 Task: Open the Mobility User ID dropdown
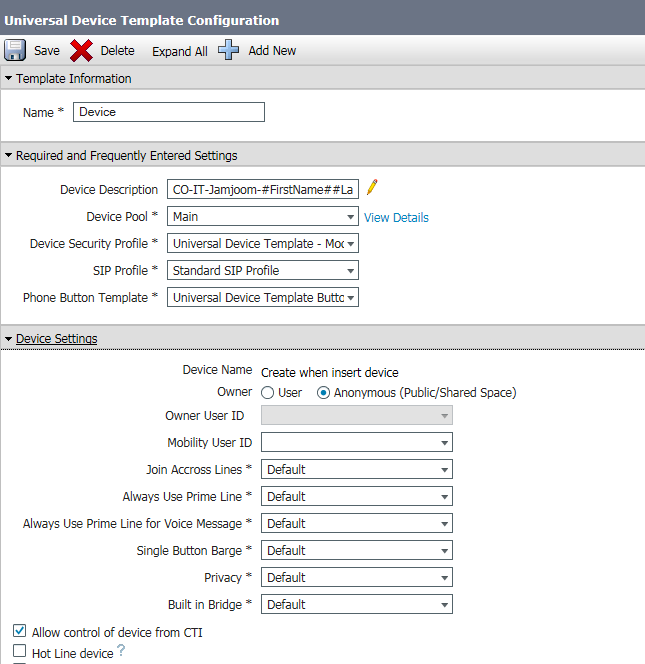pos(356,442)
